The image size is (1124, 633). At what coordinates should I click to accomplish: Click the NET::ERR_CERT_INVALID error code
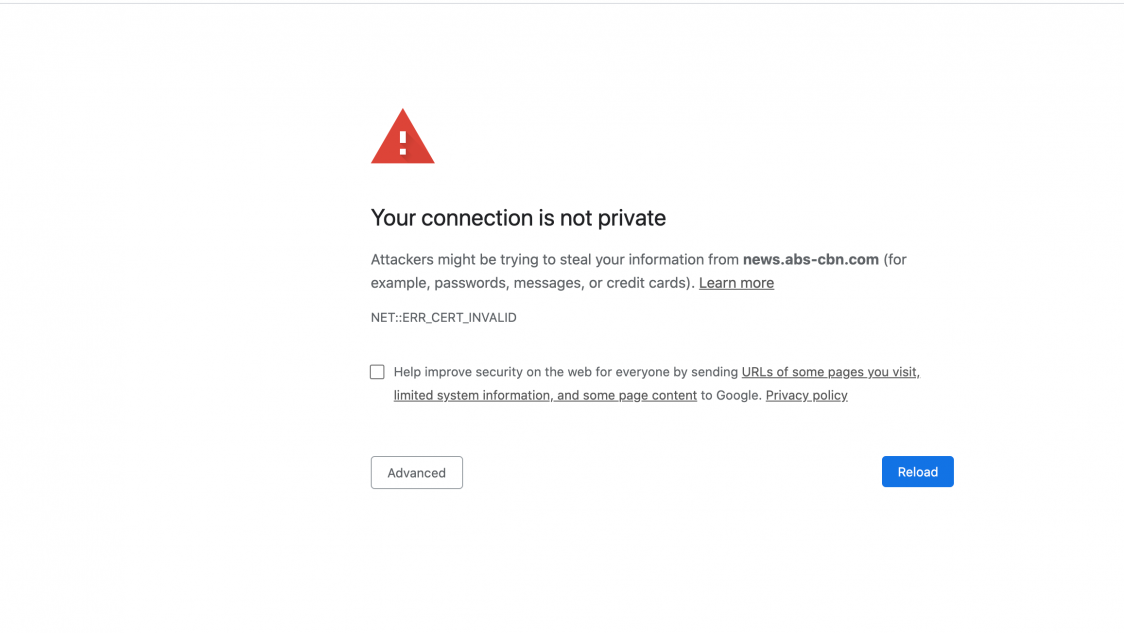[x=443, y=318]
